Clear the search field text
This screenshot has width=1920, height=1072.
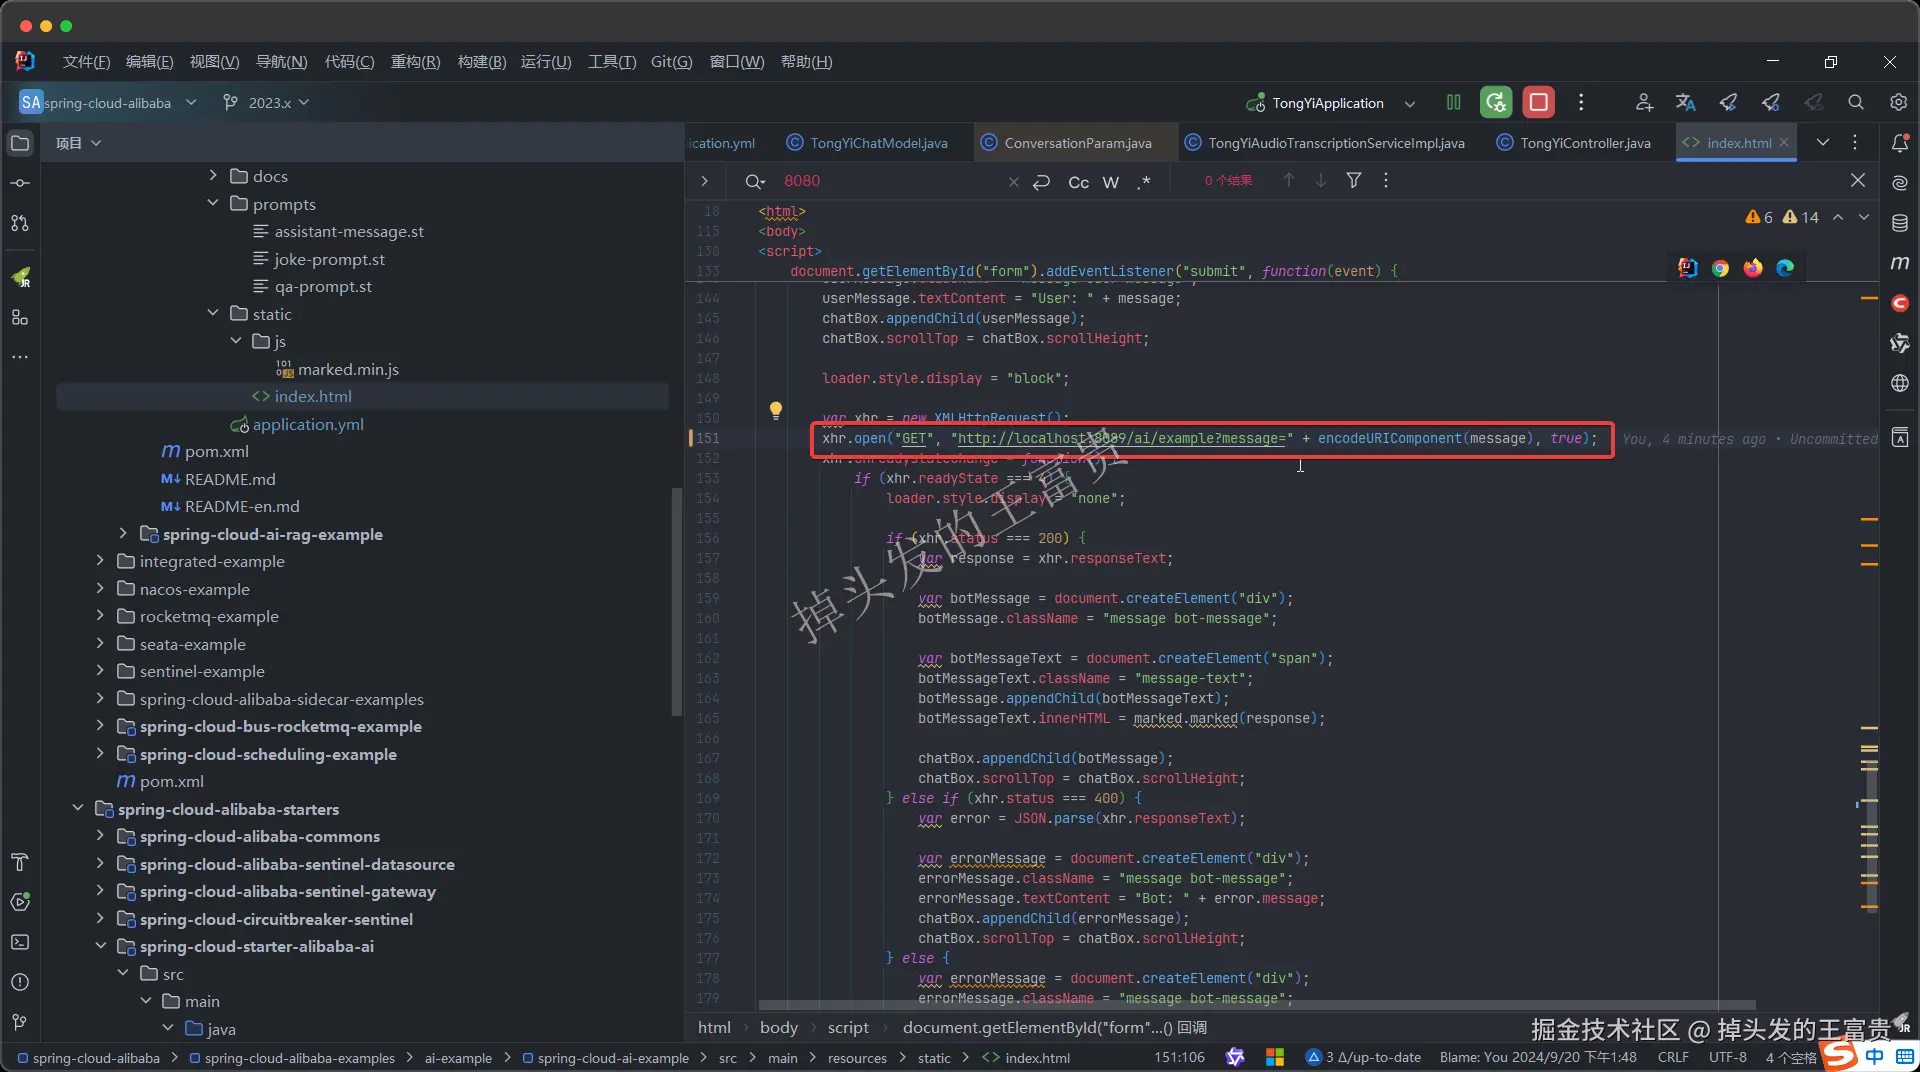(1013, 182)
